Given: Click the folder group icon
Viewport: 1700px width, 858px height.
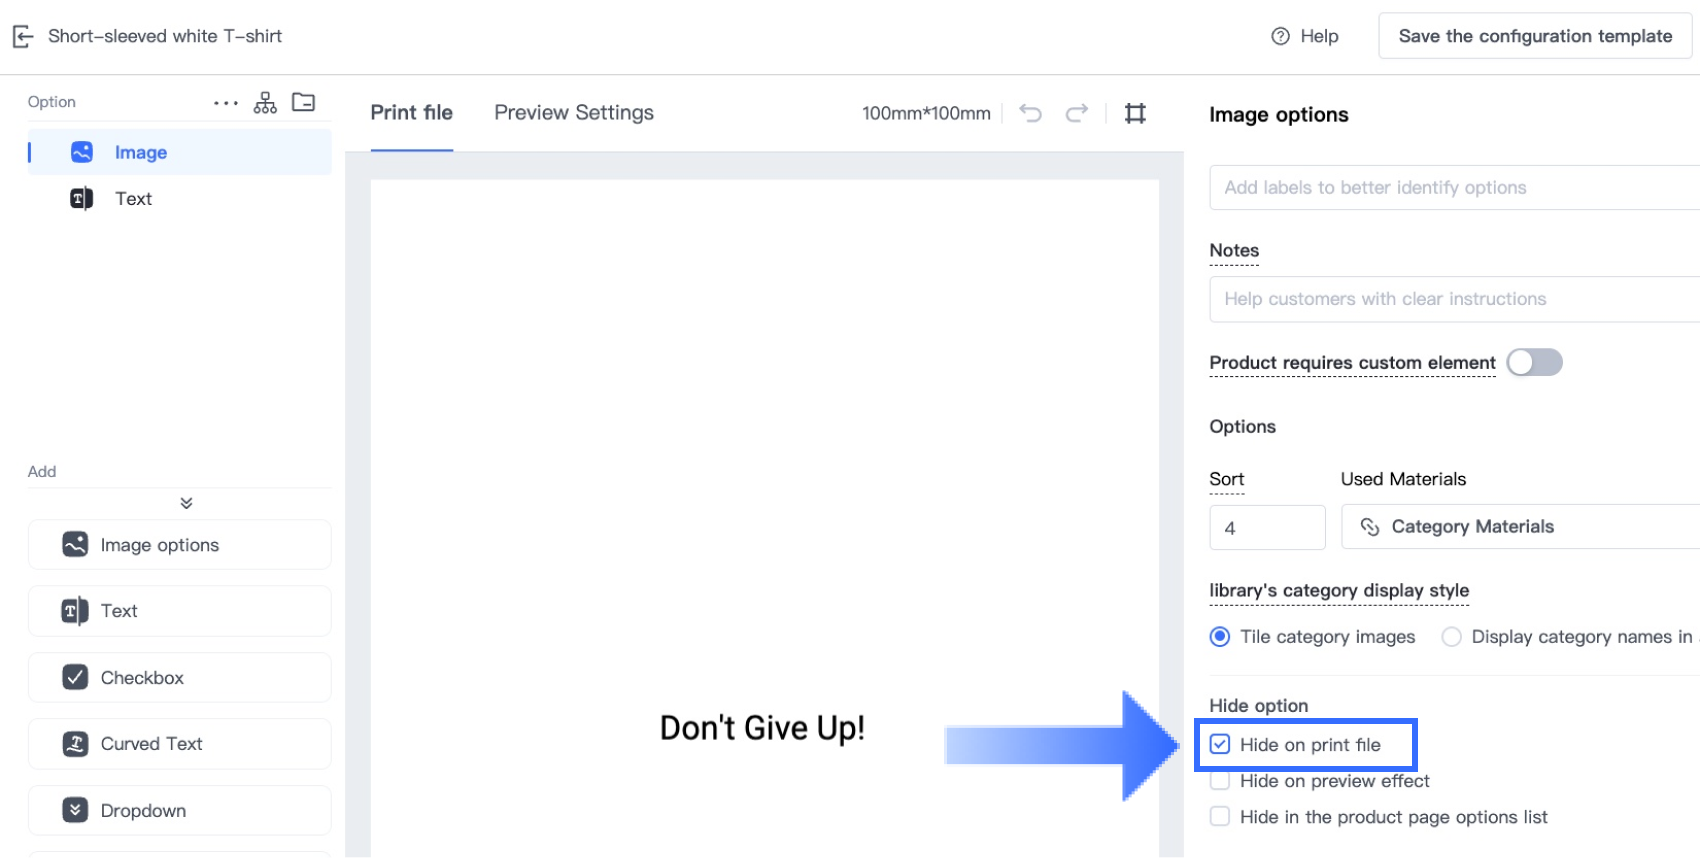Looking at the screenshot, I should click(303, 102).
